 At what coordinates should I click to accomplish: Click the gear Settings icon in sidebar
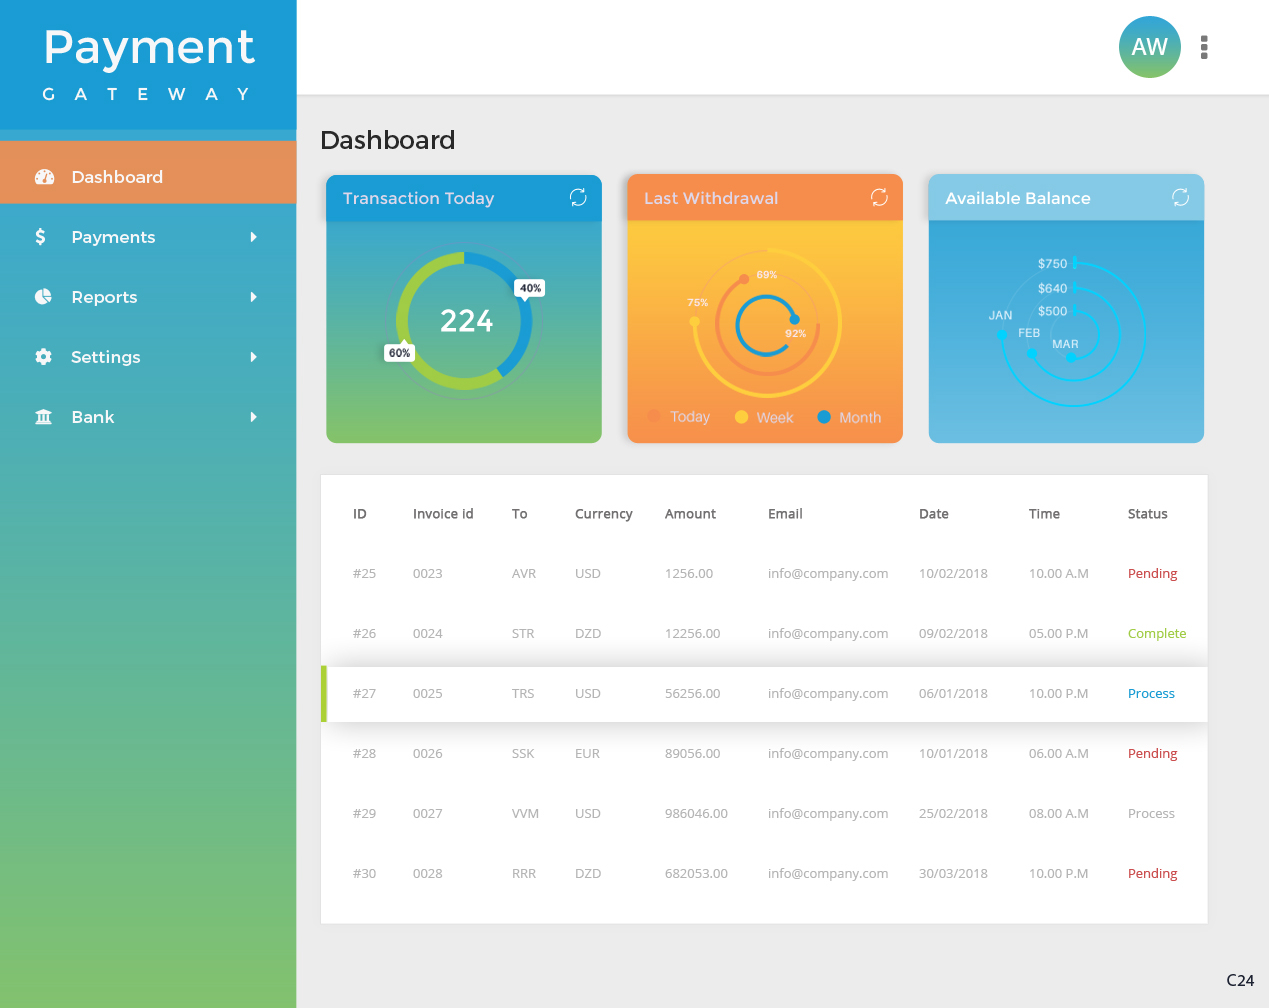tap(43, 357)
